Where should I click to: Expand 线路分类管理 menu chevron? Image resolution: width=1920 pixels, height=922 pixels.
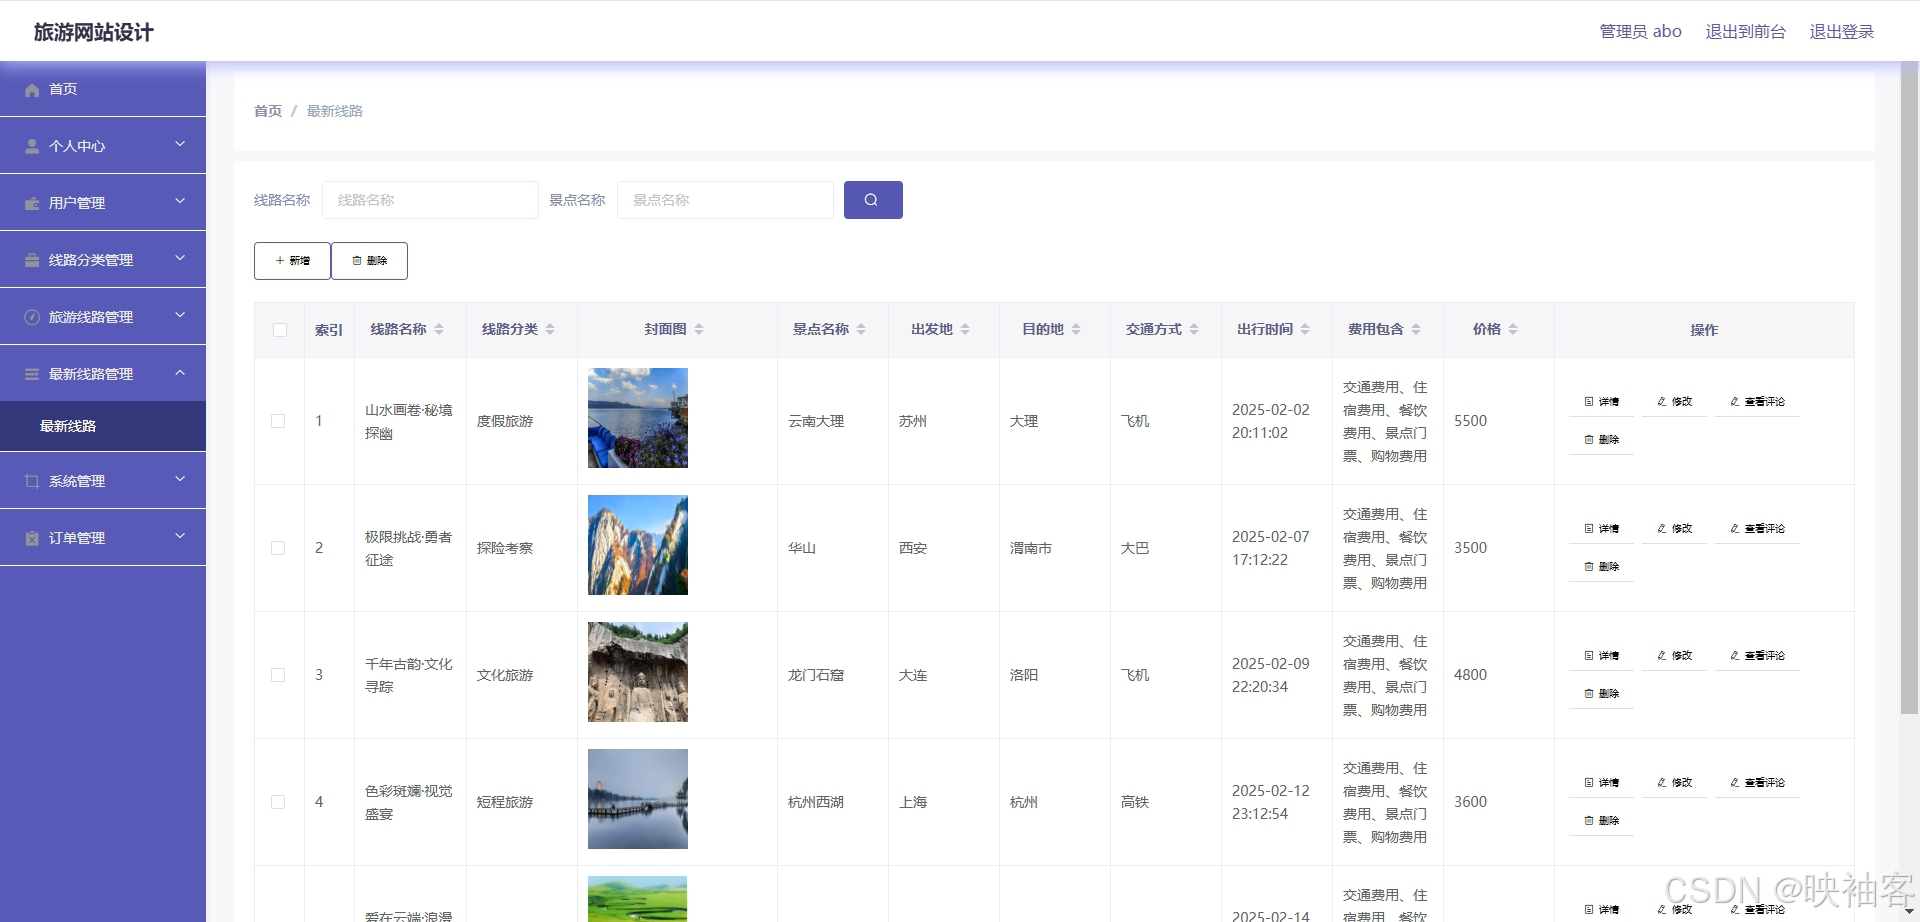[180, 259]
